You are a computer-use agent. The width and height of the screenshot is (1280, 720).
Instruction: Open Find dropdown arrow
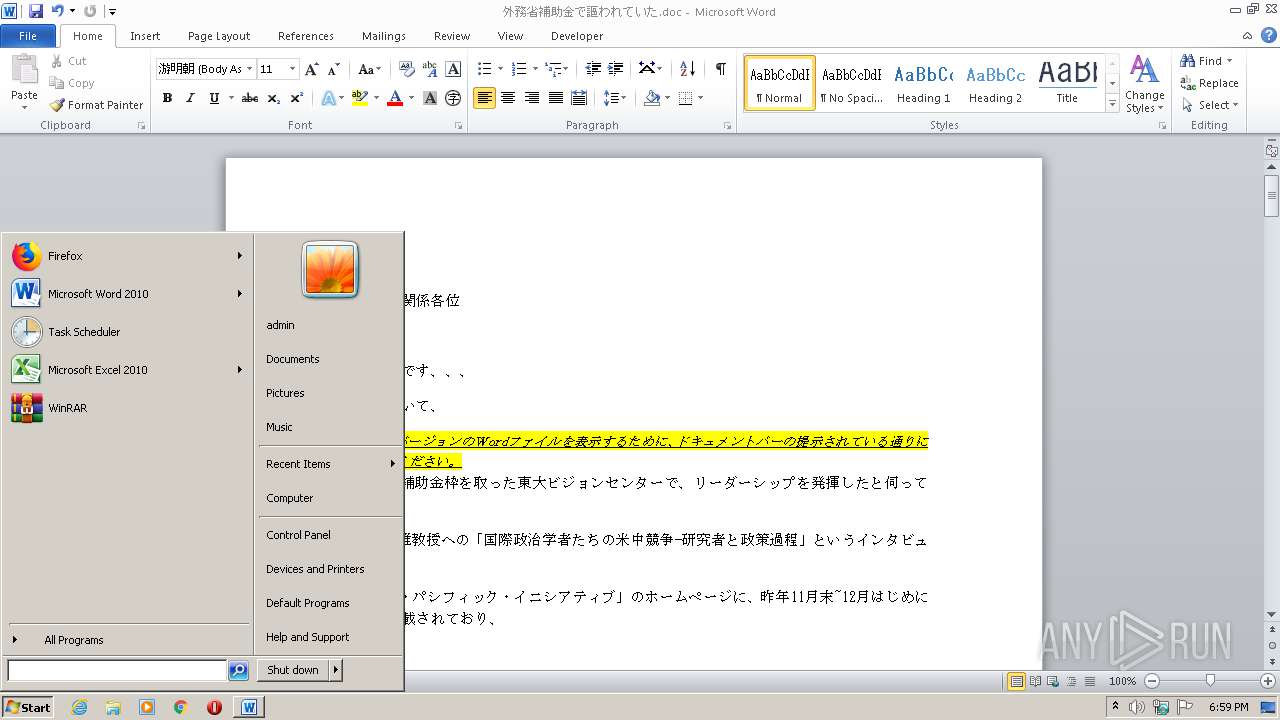click(1229, 61)
